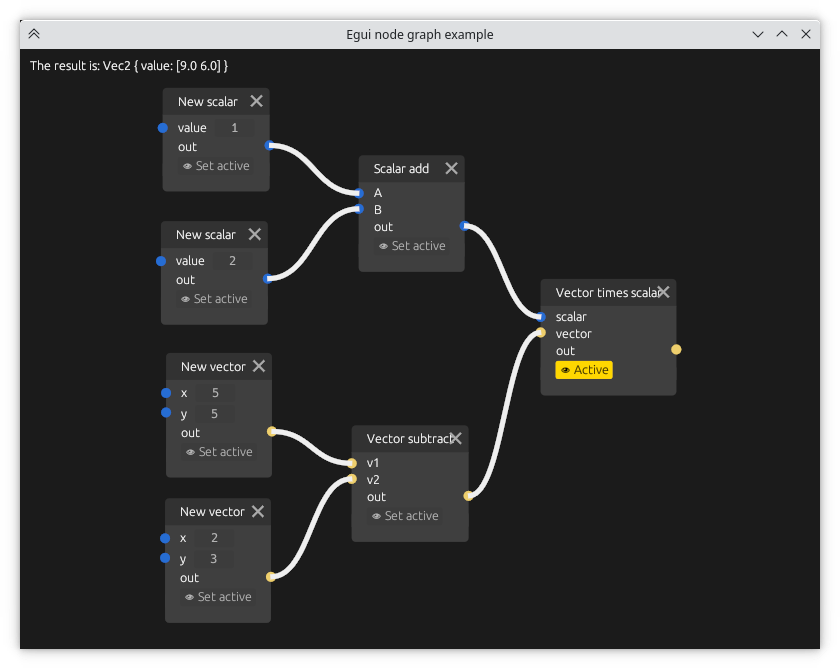
Task: Select the y field showing 3
Action: [x=214, y=559]
